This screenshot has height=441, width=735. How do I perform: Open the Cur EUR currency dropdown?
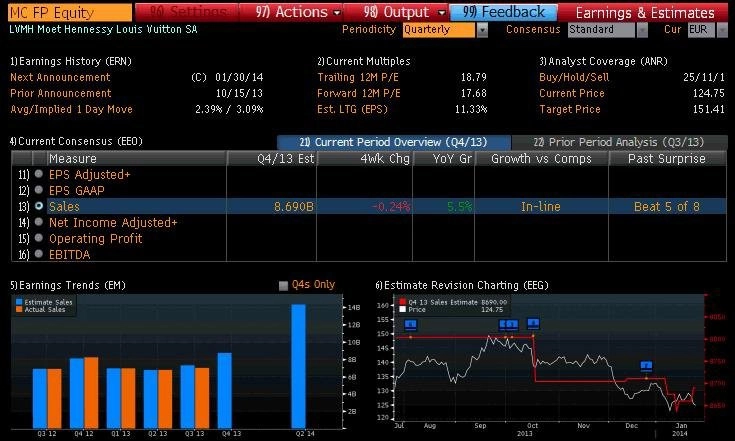[701, 30]
